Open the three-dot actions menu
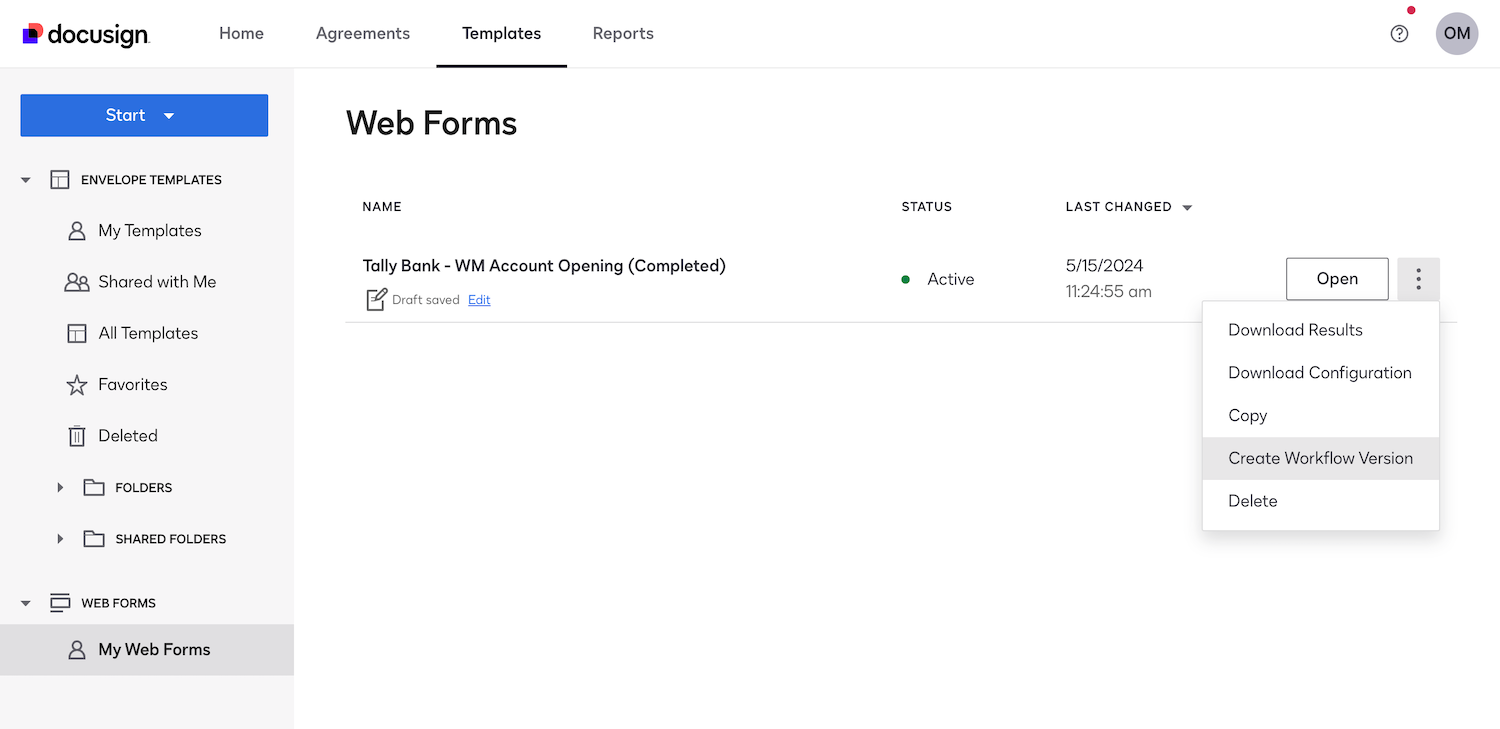This screenshot has width=1500, height=729. [x=1418, y=279]
